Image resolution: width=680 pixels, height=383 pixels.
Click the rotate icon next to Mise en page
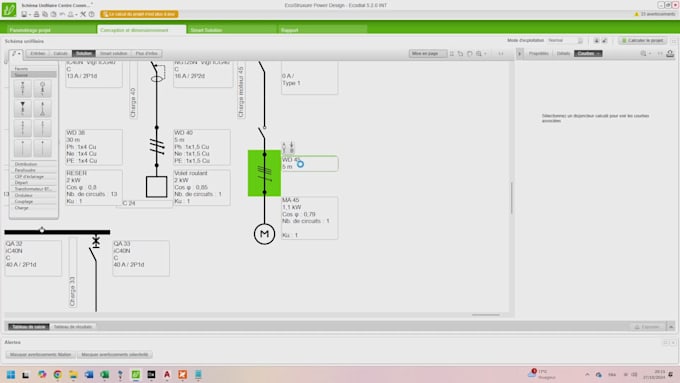(x=460, y=54)
